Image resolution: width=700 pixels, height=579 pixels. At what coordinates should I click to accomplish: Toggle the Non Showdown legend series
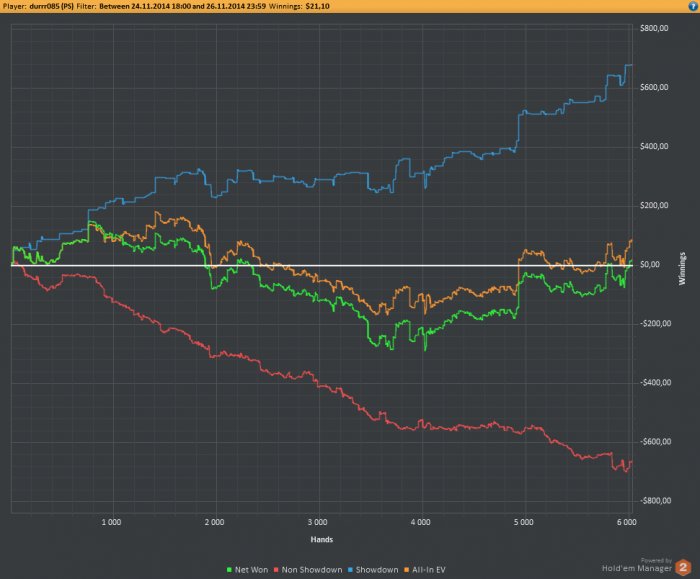(308, 570)
